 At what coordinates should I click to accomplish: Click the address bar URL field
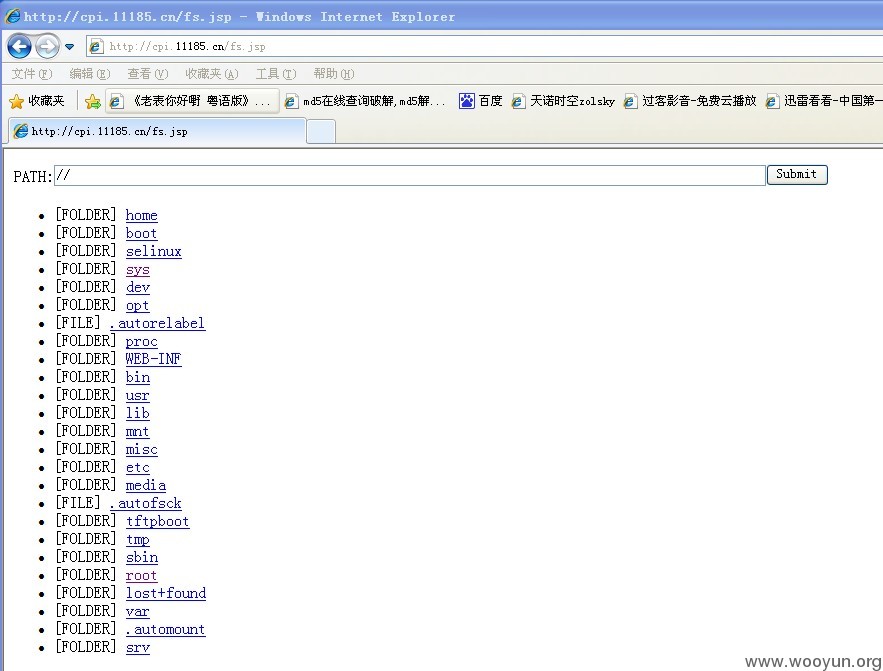click(x=484, y=46)
